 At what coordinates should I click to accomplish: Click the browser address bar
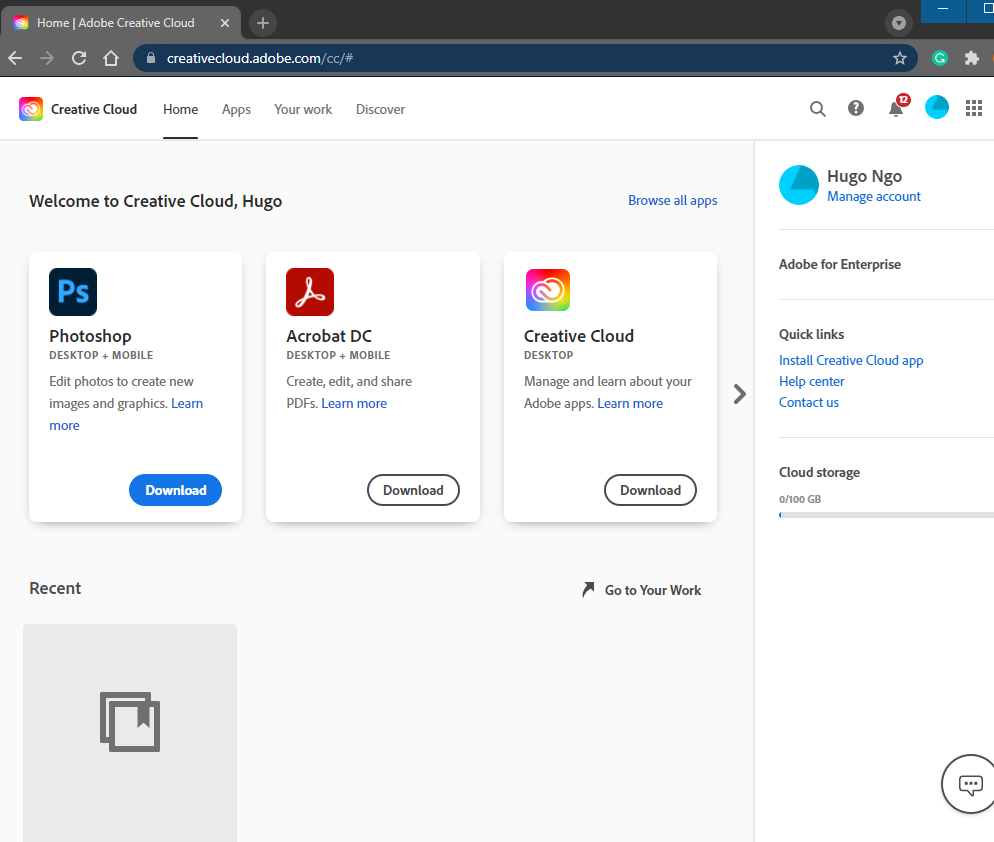click(x=520, y=58)
